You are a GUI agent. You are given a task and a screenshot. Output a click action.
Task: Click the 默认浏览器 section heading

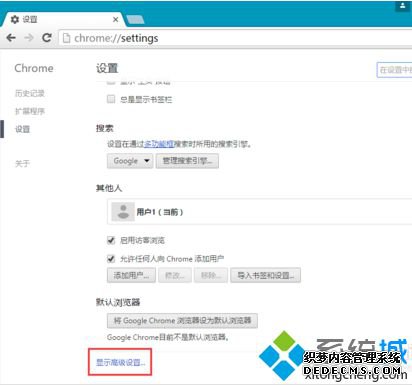(118, 302)
